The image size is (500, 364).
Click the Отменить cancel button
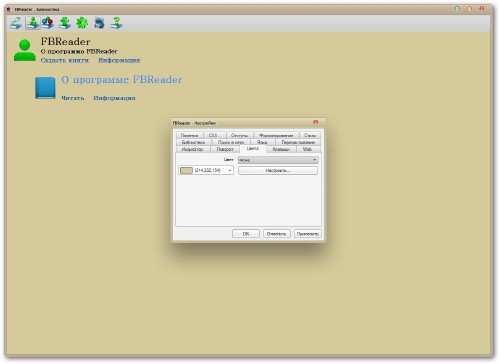pyautogui.click(x=276, y=234)
